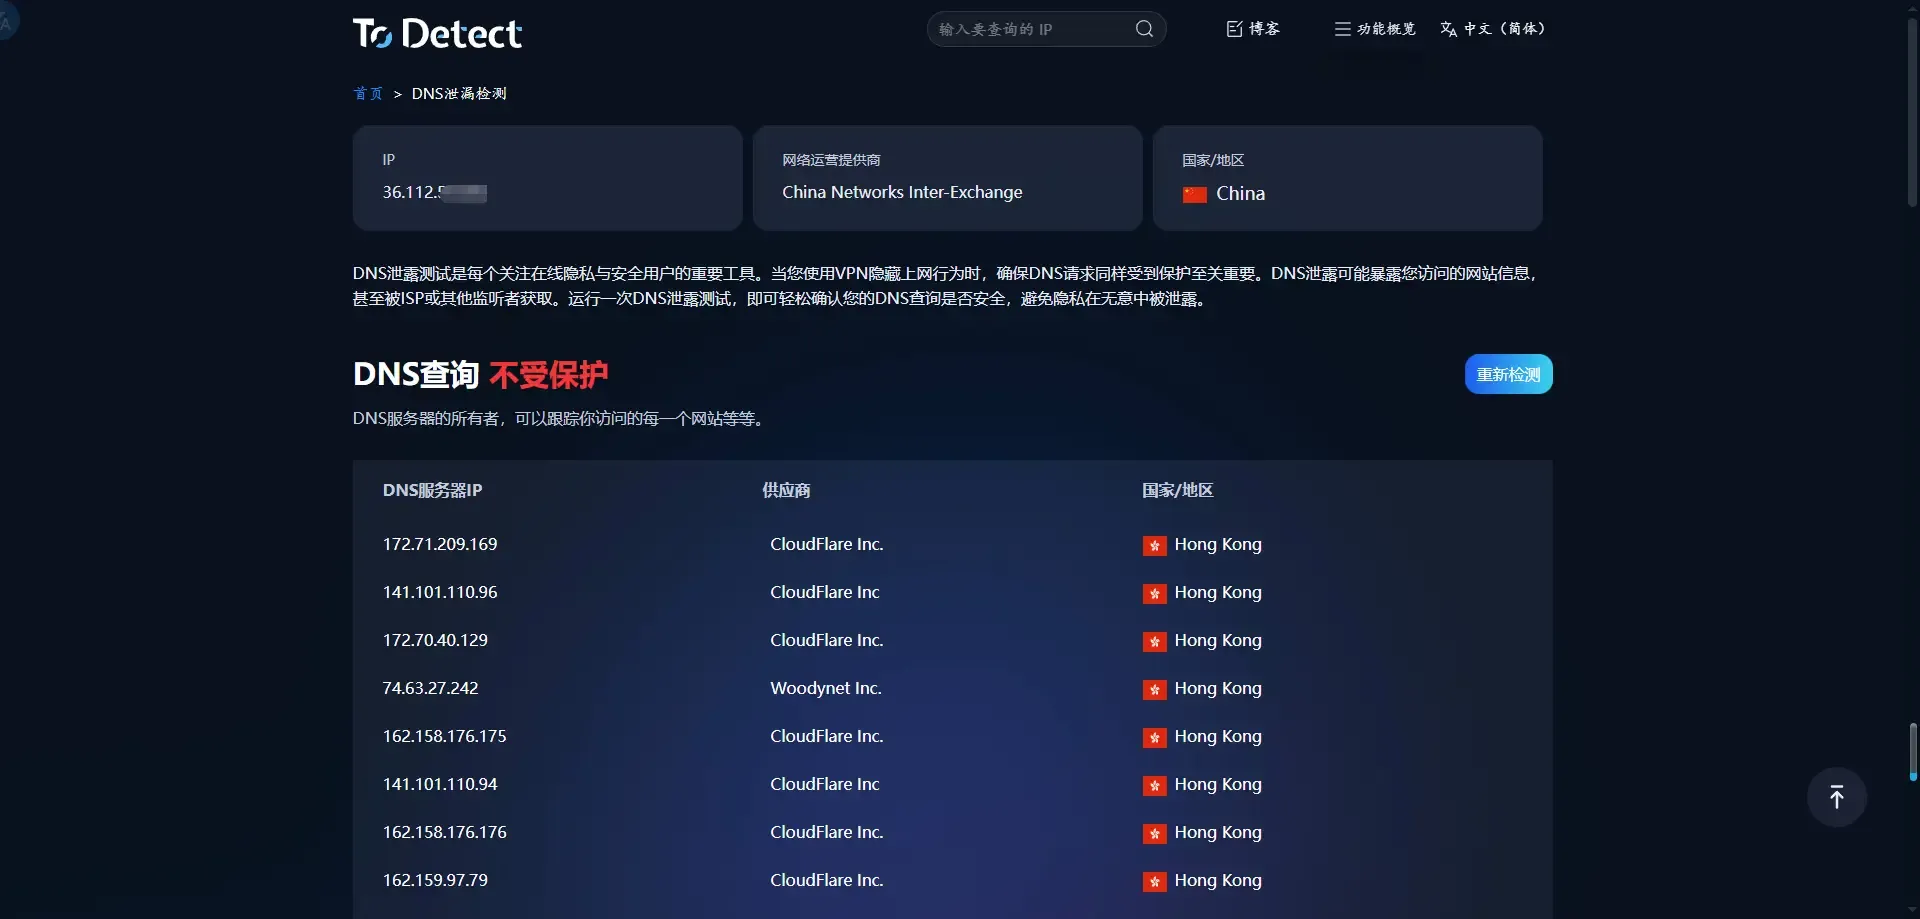Click the language translate icon
Viewport: 1920px width, 919px height.
[x=1448, y=29]
